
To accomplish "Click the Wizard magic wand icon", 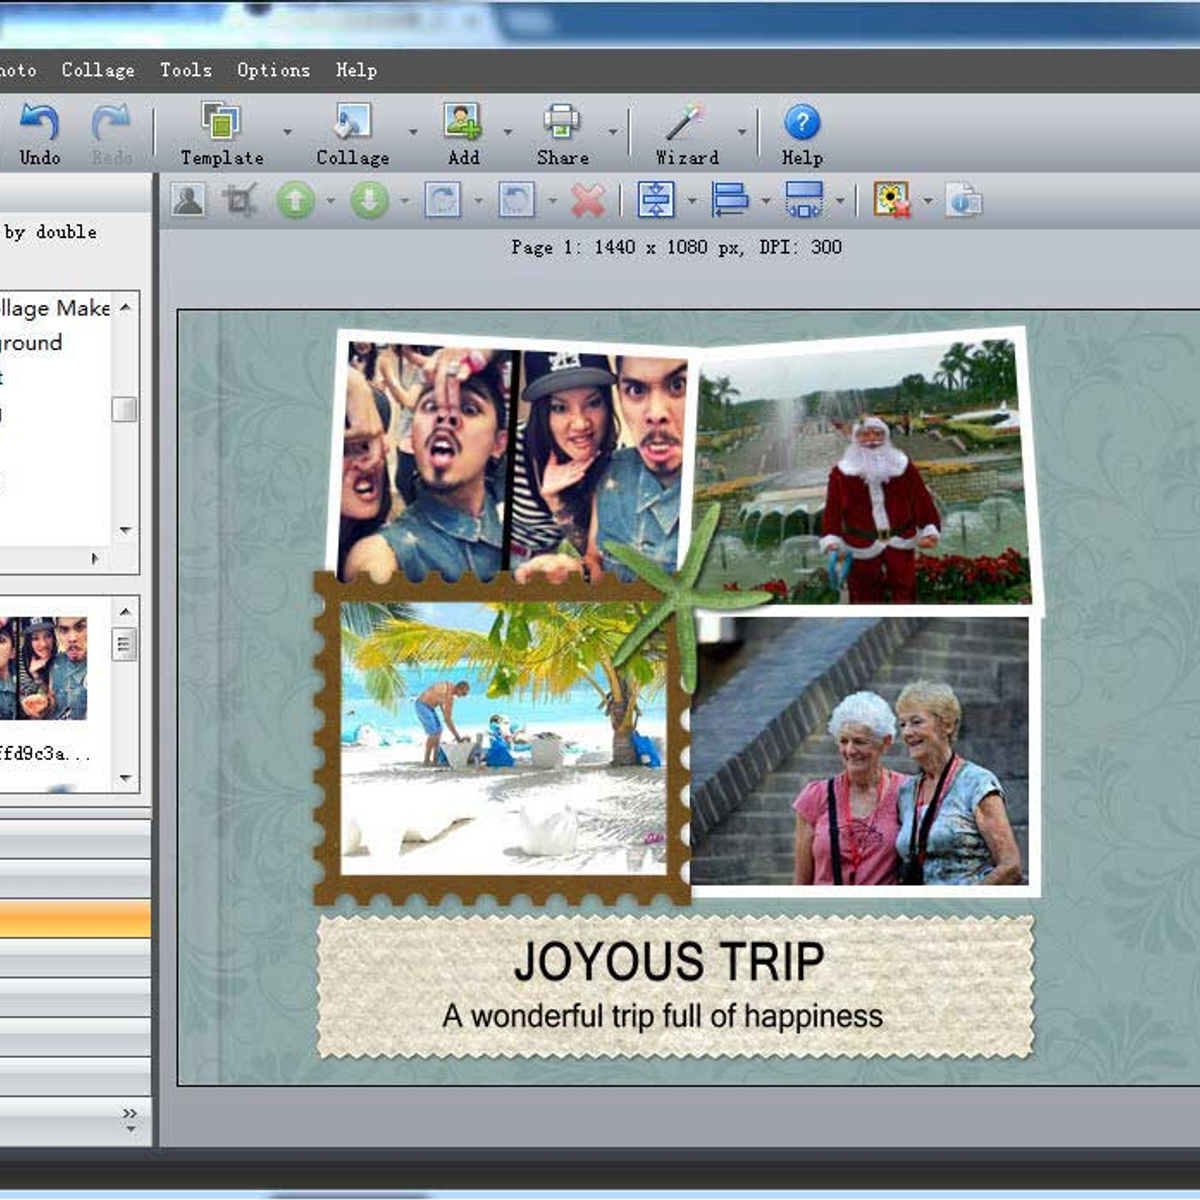I will click(686, 126).
